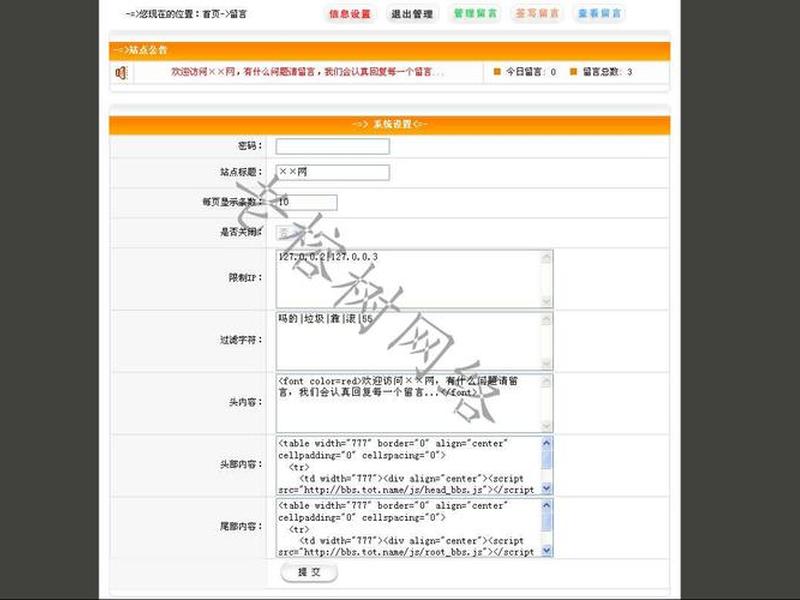This screenshot has width=800, height=600.
Task: Click the red welcome announcement text
Action: (307, 72)
